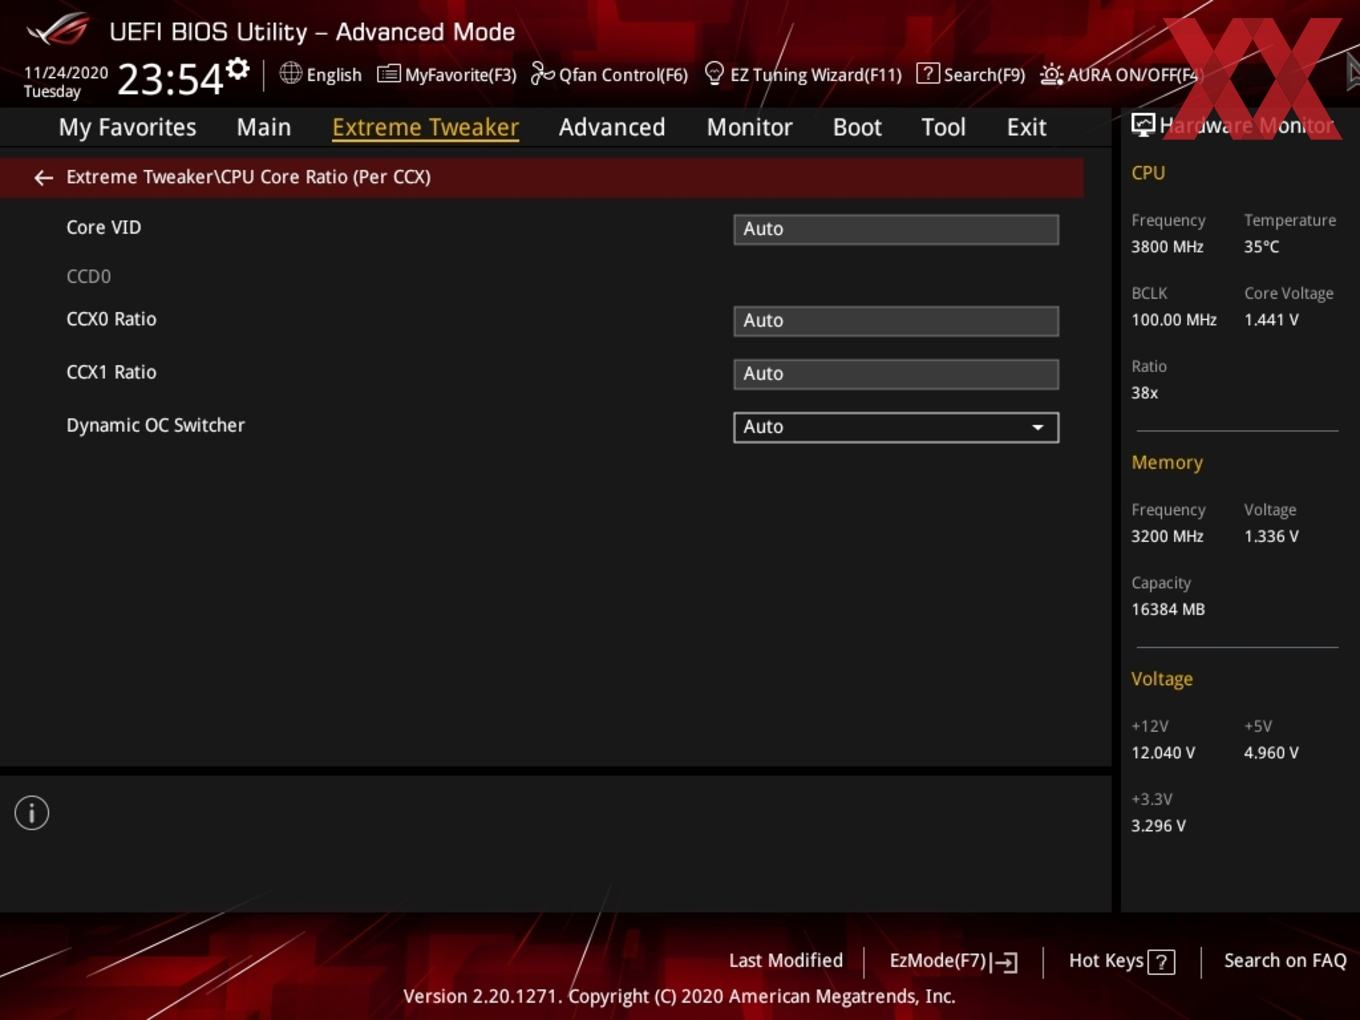Image resolution: width=1360 pixels, height=1020 pixels.
Task: Click the CCX0 Ratio Auto field
Action: coord(896,321)
